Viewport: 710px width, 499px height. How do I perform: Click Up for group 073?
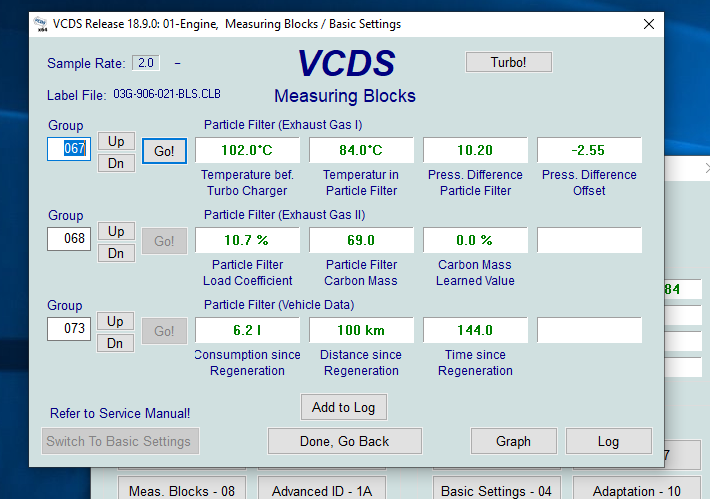116,321
